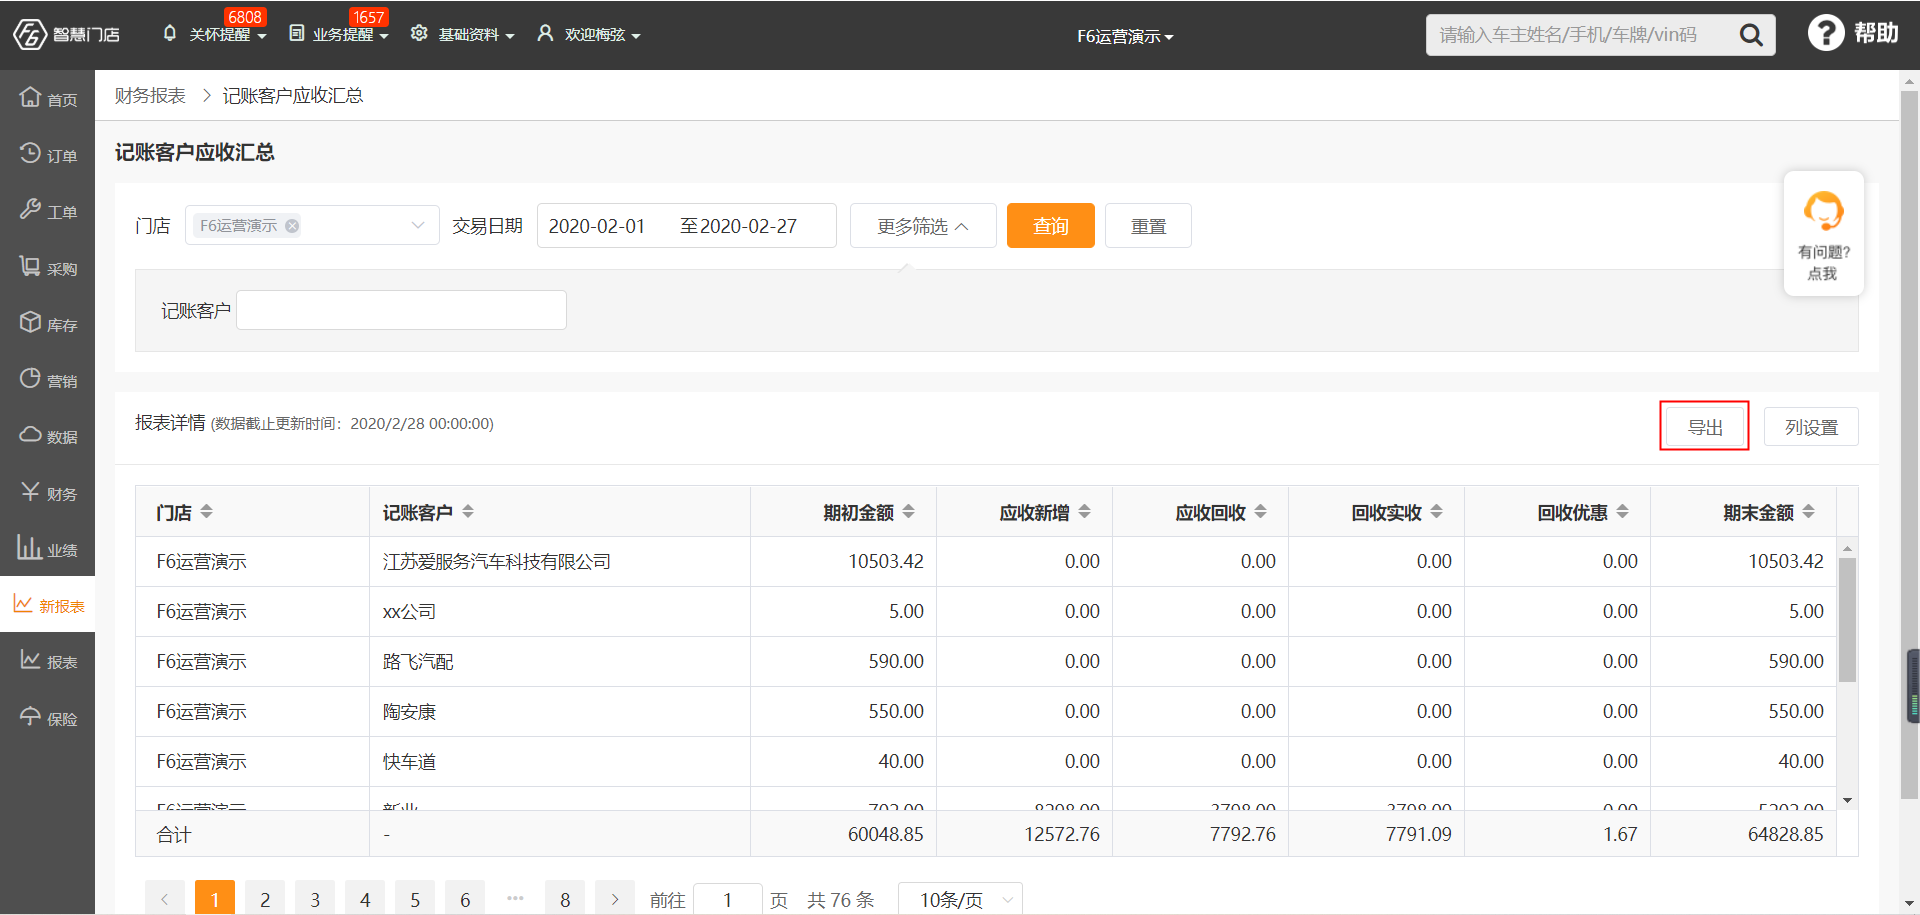Sort table by 应收回收 column
1920x915 pixels.
tap(1261, 512)
